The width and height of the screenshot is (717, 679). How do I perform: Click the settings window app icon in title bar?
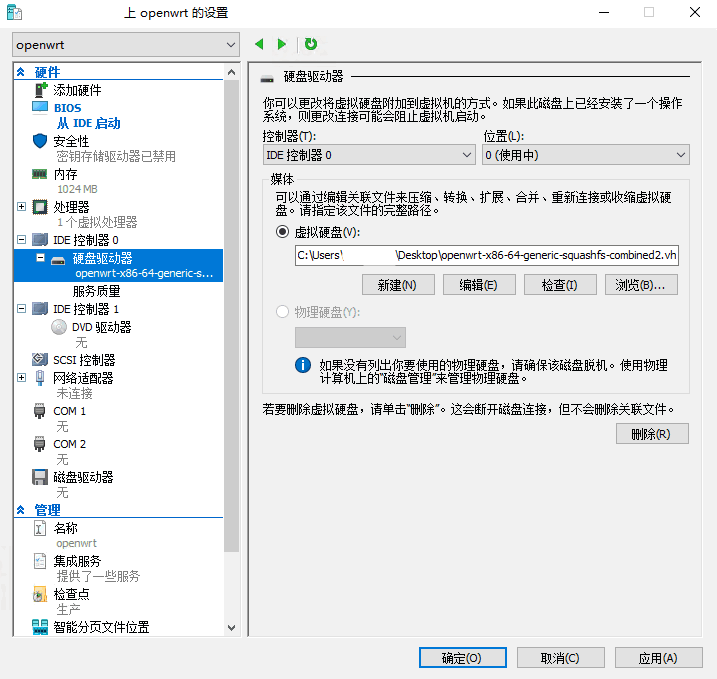14,12
